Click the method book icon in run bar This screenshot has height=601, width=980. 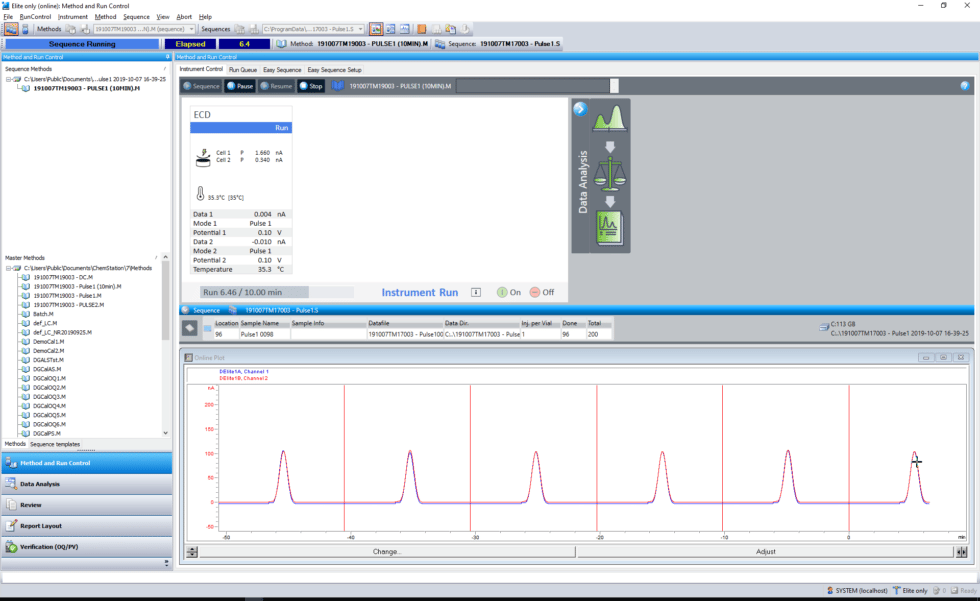point(338,86)
